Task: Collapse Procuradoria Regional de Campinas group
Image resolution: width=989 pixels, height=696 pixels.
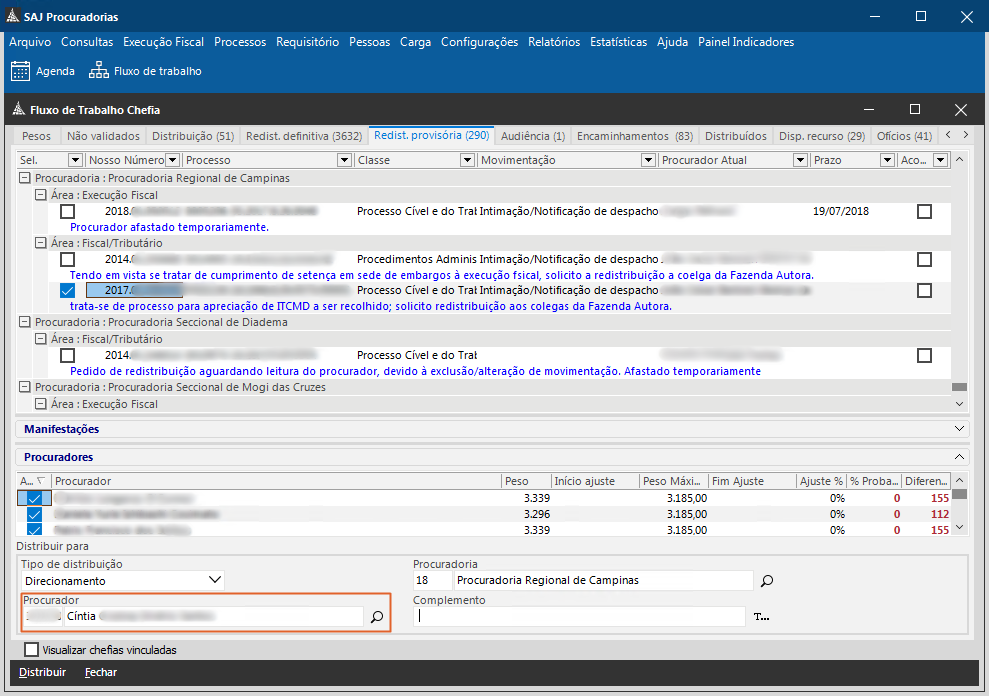Action: coord(25,178)
